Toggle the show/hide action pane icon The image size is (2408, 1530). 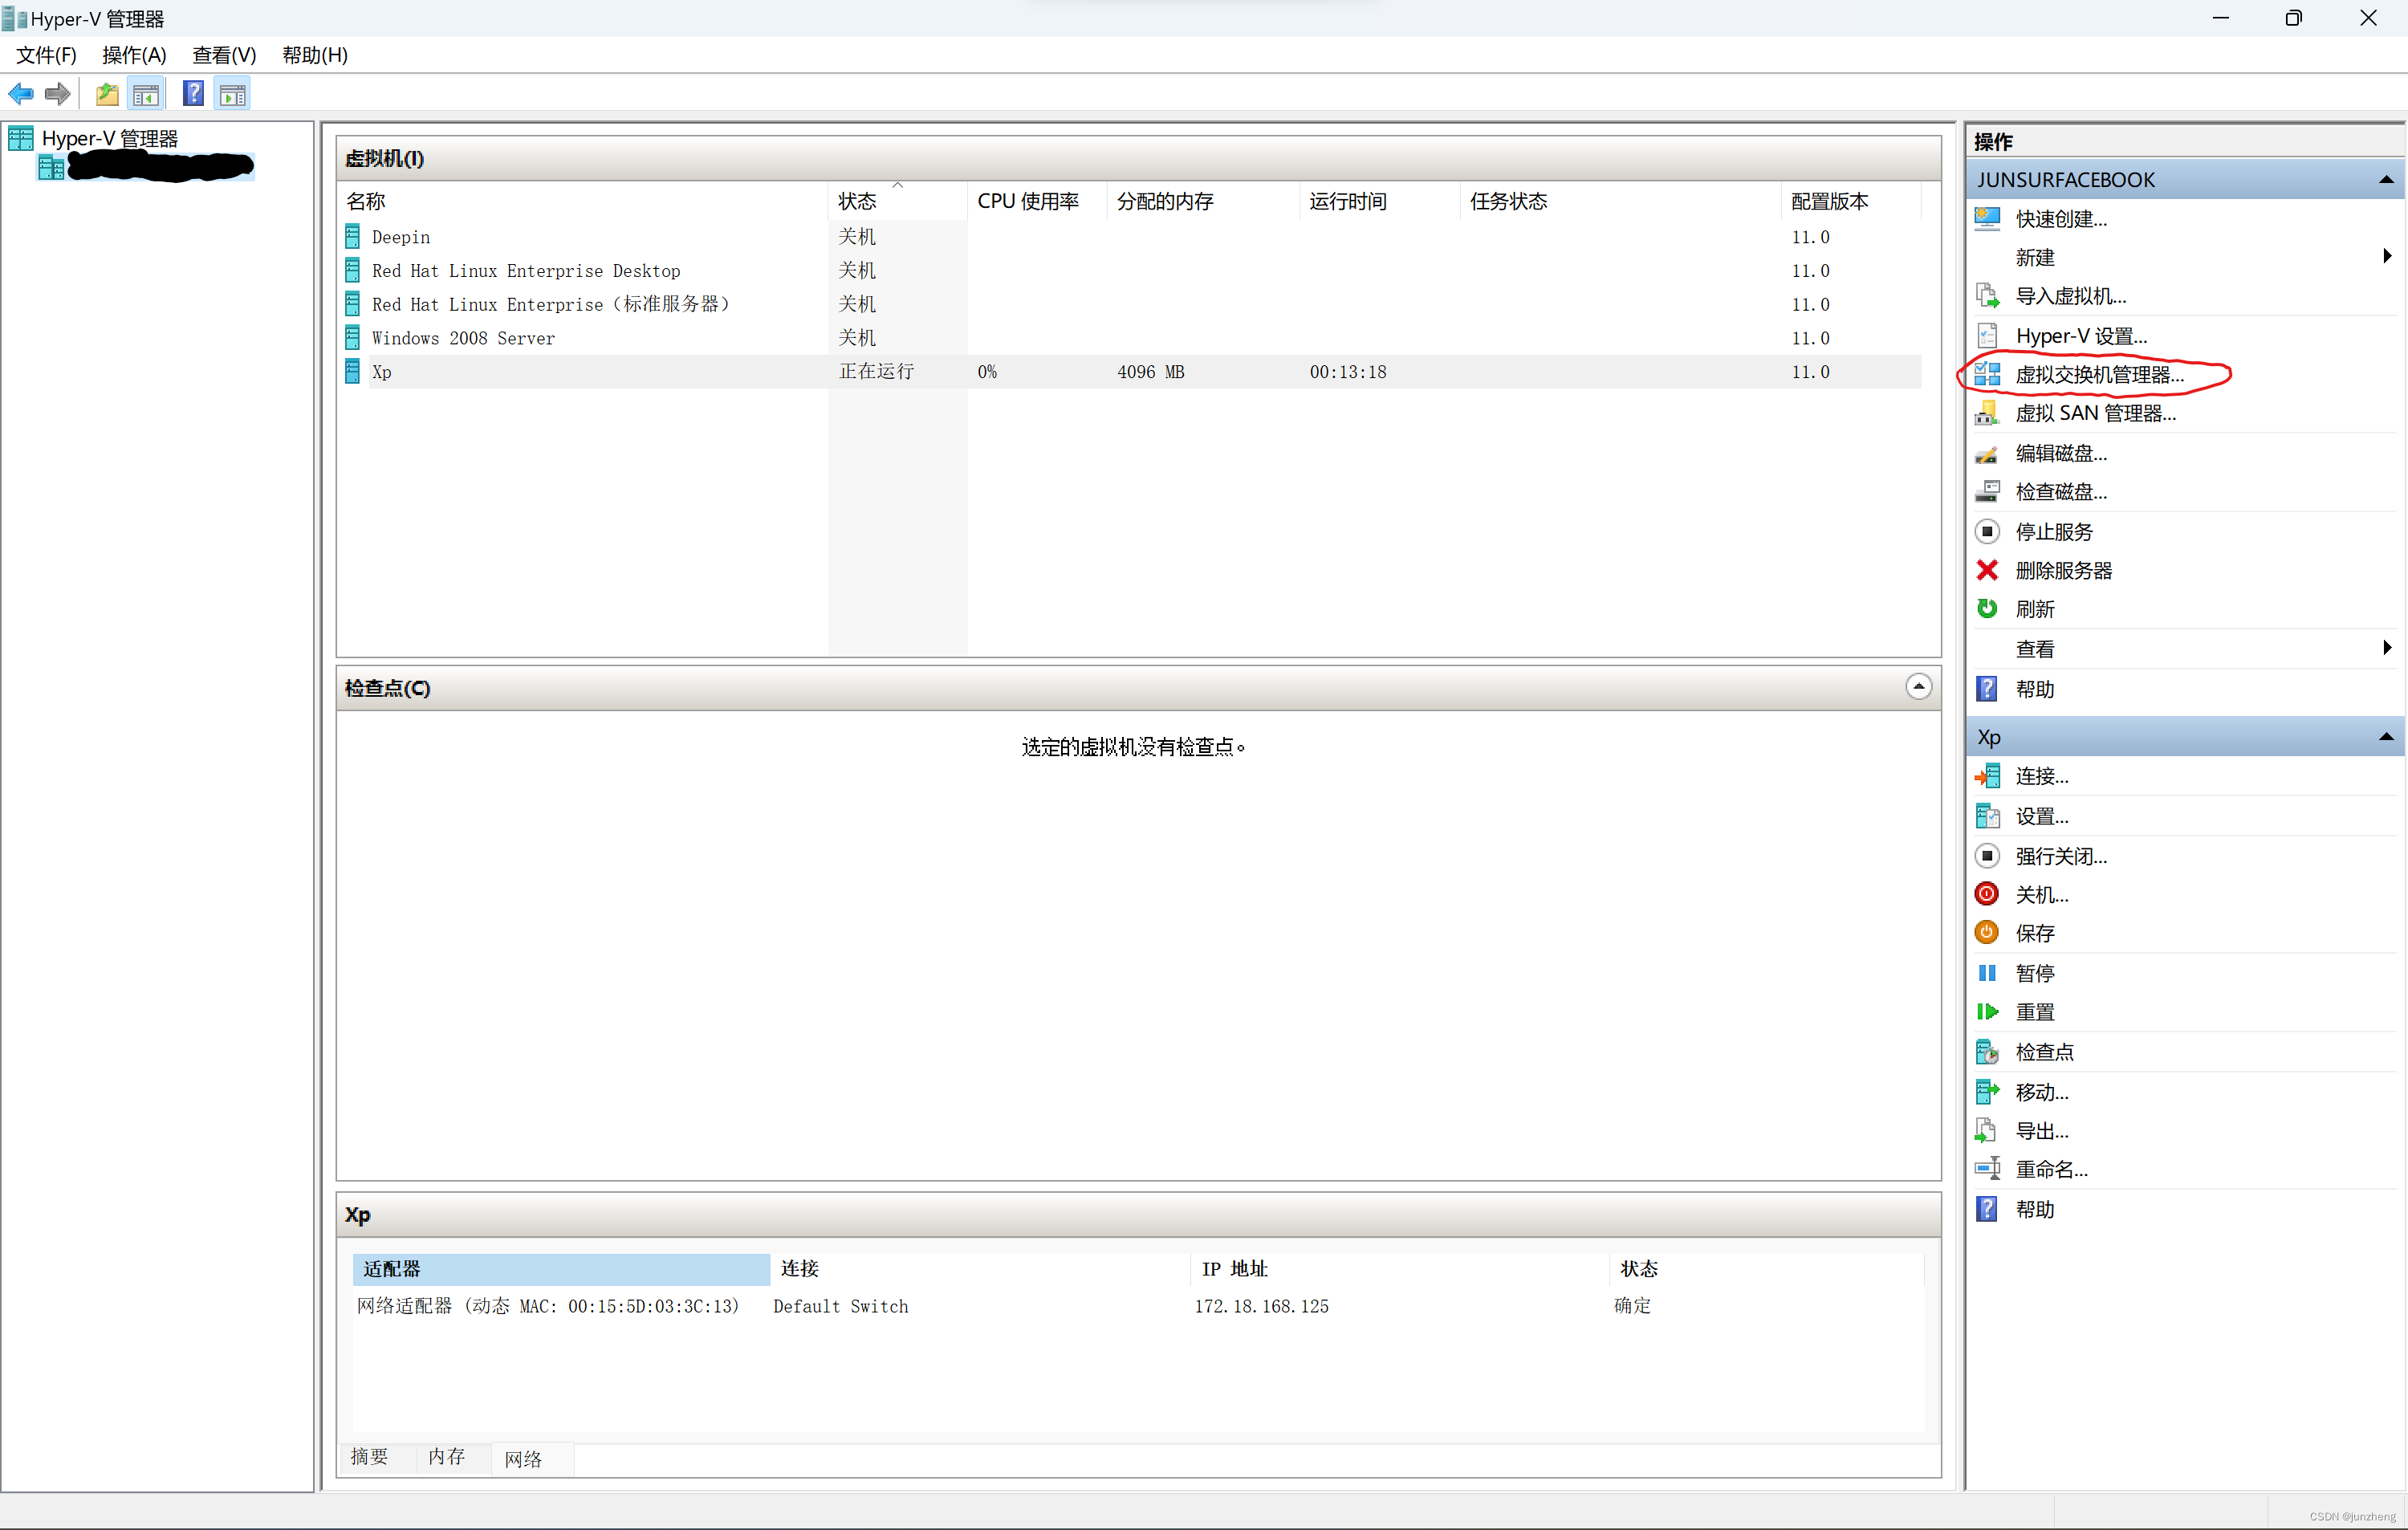pos(233,95)
